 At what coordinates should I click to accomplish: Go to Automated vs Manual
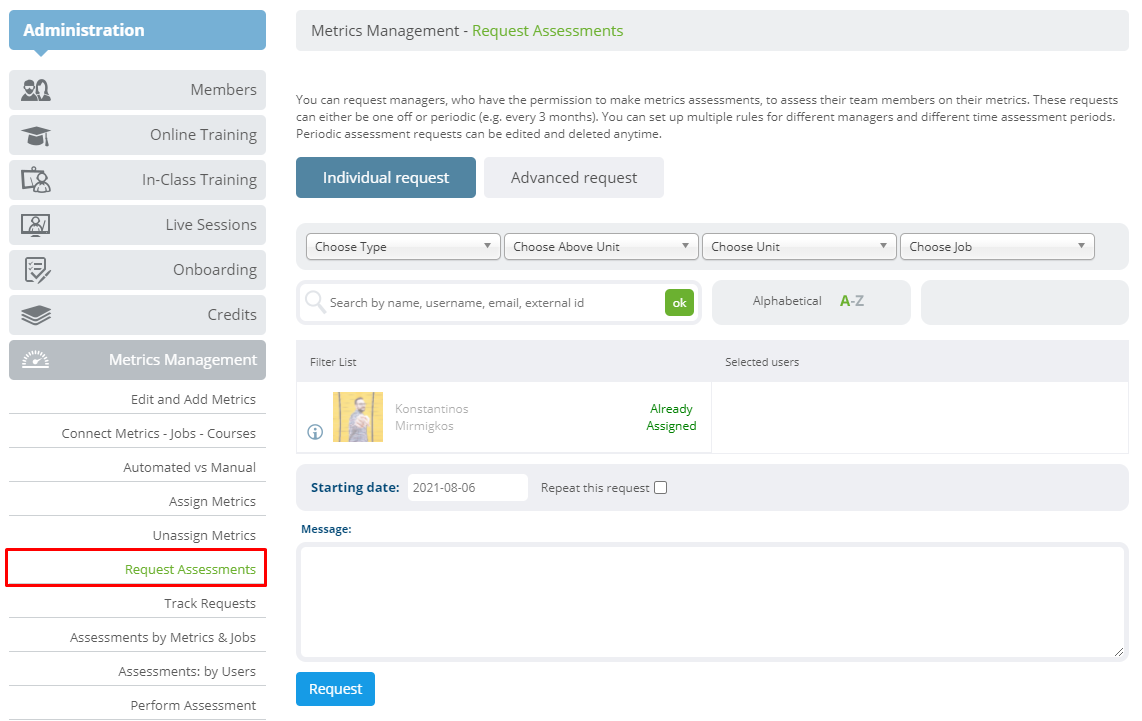click(189, 468)
